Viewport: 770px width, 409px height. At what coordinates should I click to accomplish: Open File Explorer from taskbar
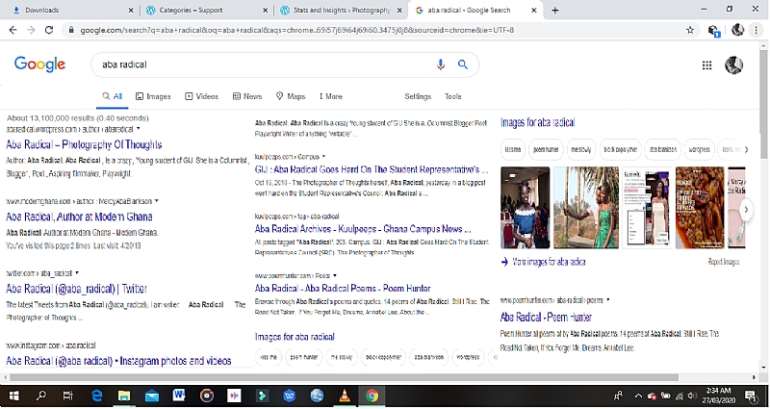click(124, 396)
